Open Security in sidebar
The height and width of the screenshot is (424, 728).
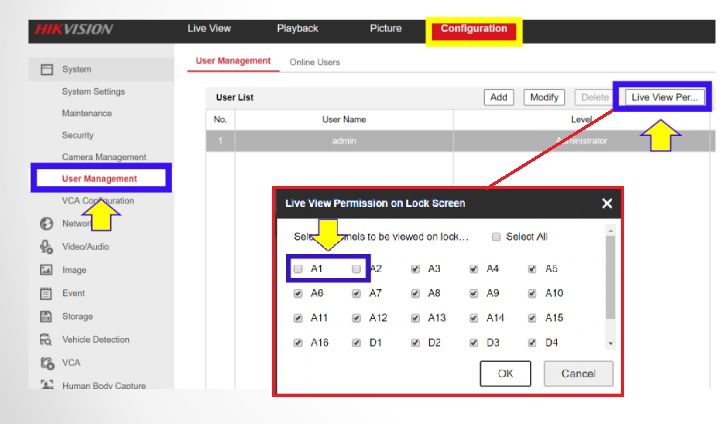(x=78, y=135)
